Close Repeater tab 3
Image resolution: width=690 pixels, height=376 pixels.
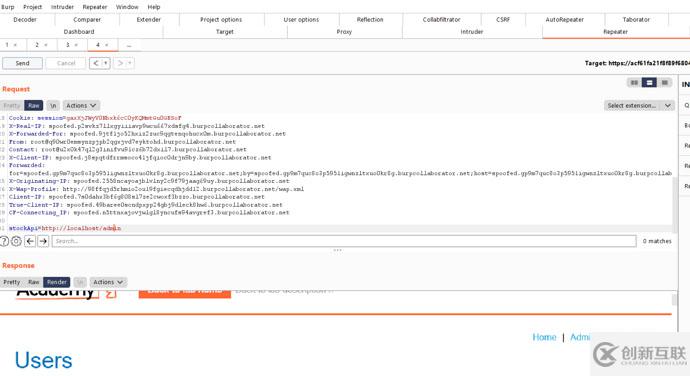[x=76, y=45]
